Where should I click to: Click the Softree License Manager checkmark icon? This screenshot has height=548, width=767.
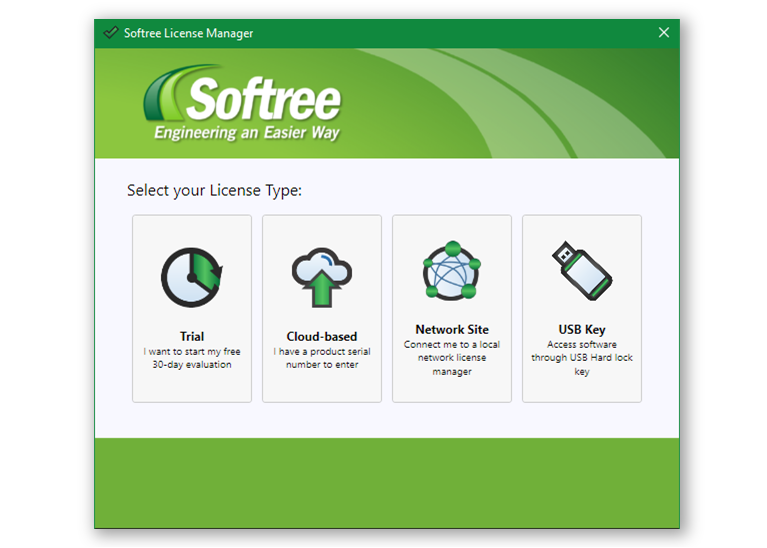click(x=111, y=33)
